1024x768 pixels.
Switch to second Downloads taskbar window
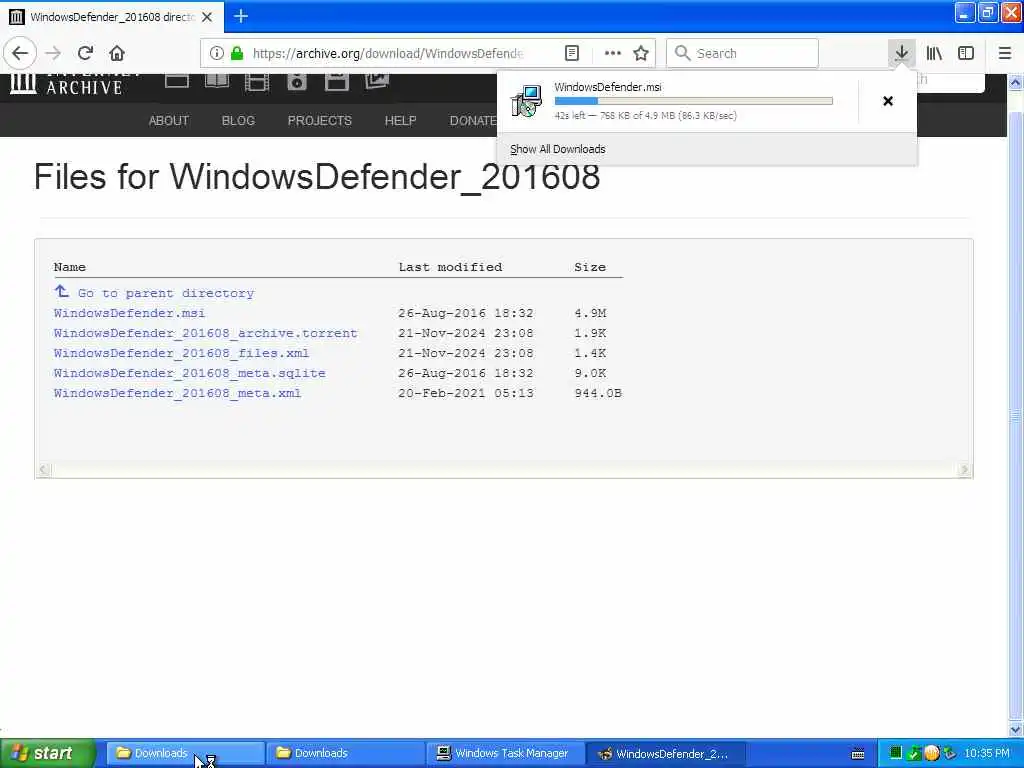(x=344, y=753)
